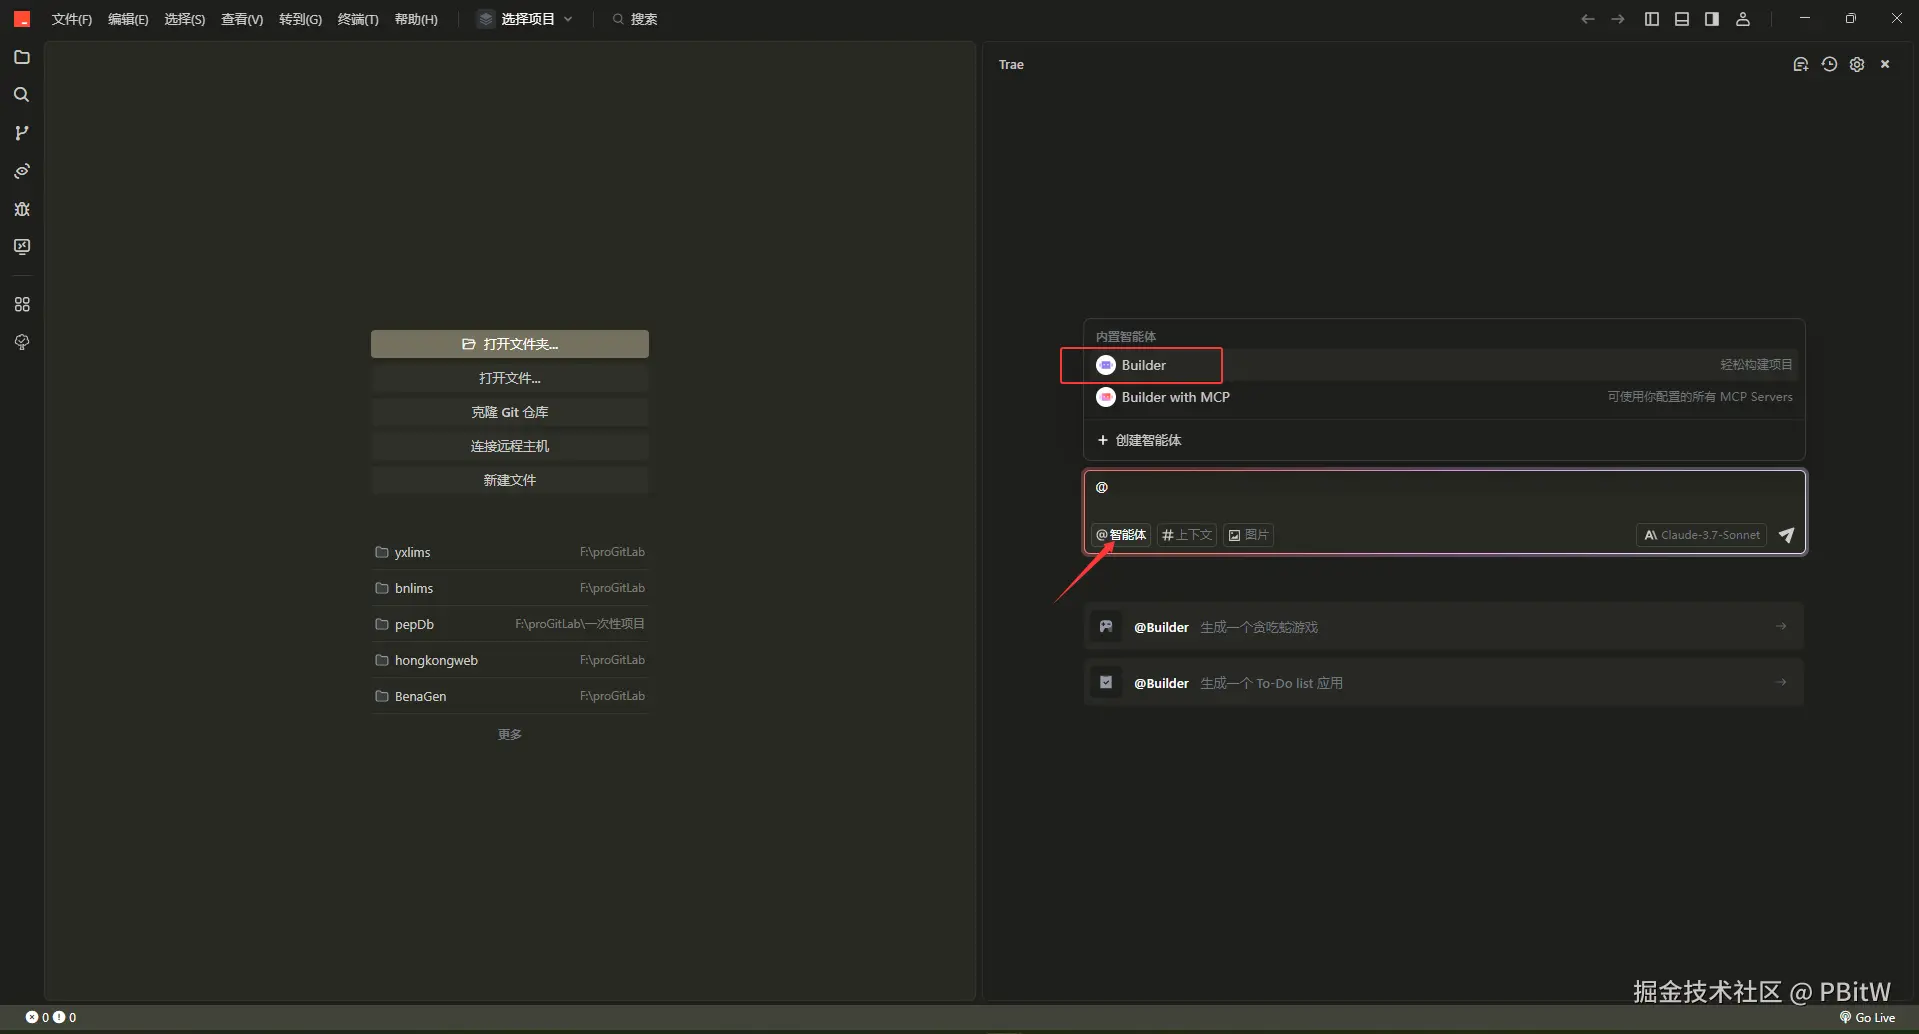Open the recent project bnlims

510,588
